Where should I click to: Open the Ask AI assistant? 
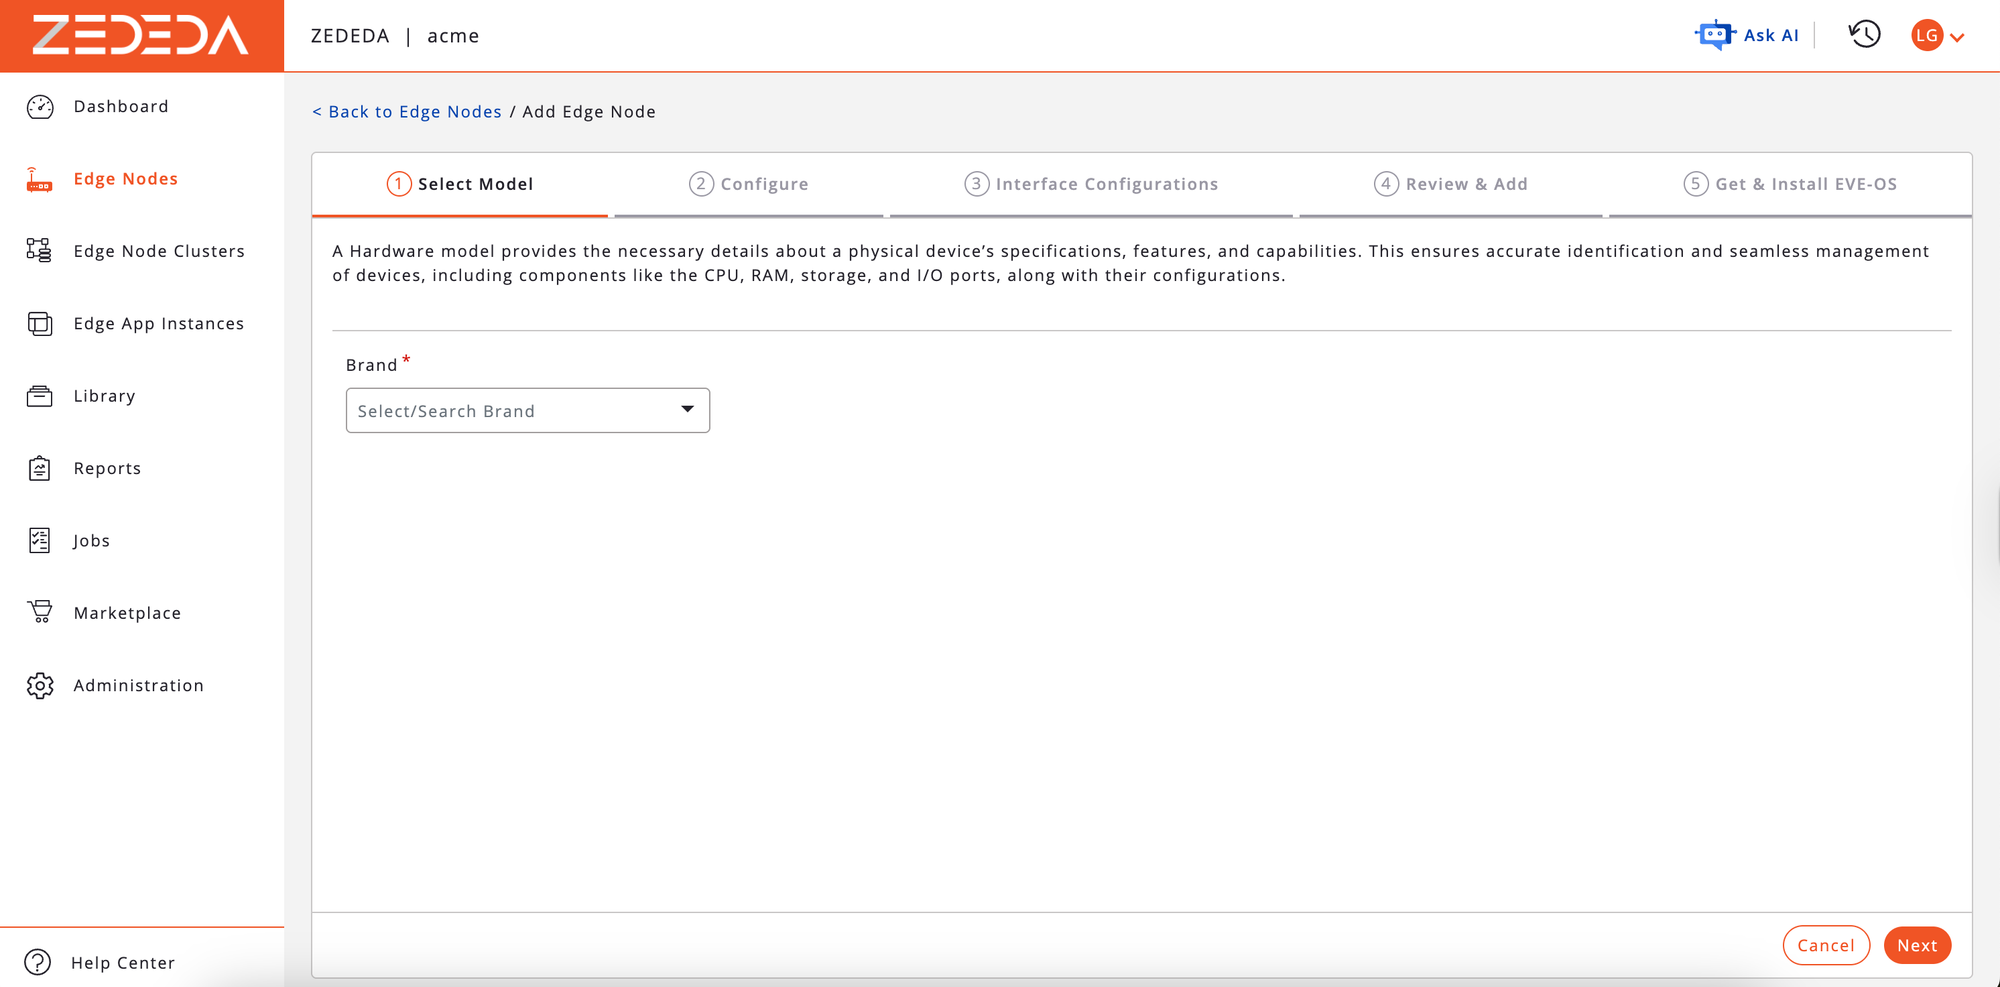tap(1747, 35)
